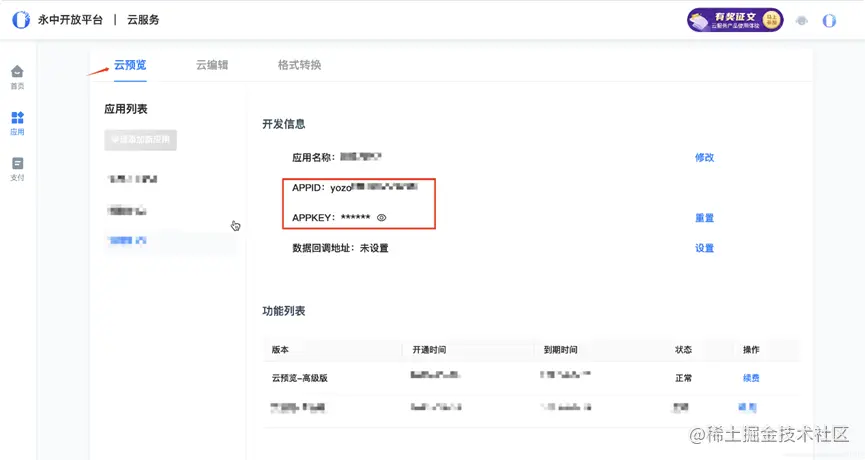Click the Yozo platform logo
865x460 pixels.
tap(21, 20)
